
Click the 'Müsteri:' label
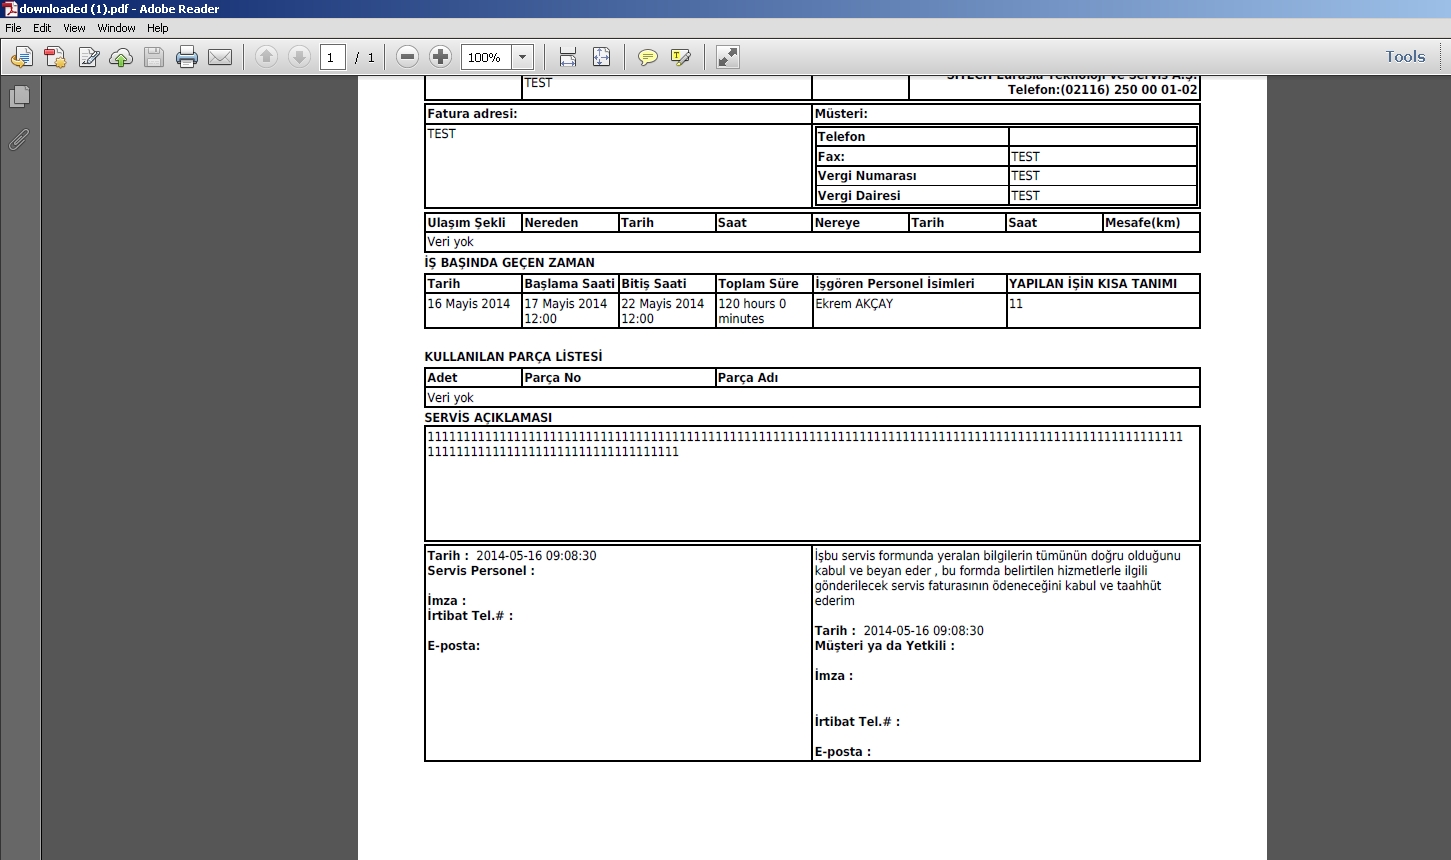point(841,114)
